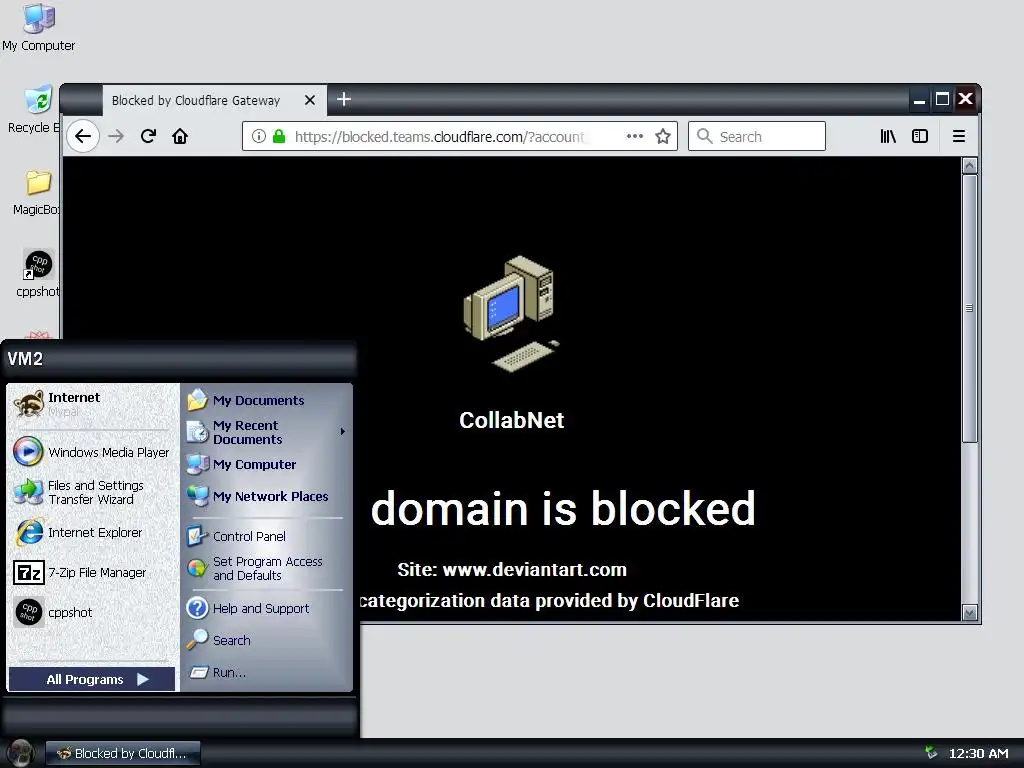Open the browser Library icon

888,136
